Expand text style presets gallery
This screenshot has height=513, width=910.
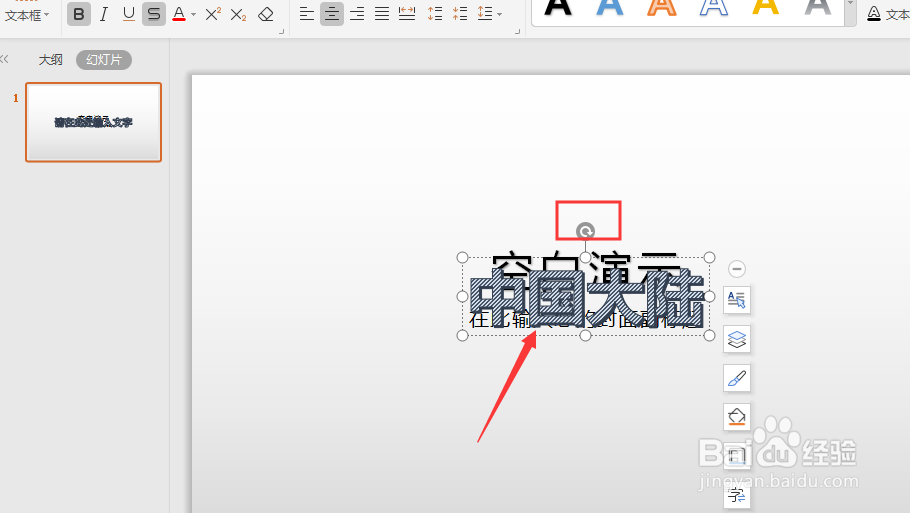click(x=850, y=12)
